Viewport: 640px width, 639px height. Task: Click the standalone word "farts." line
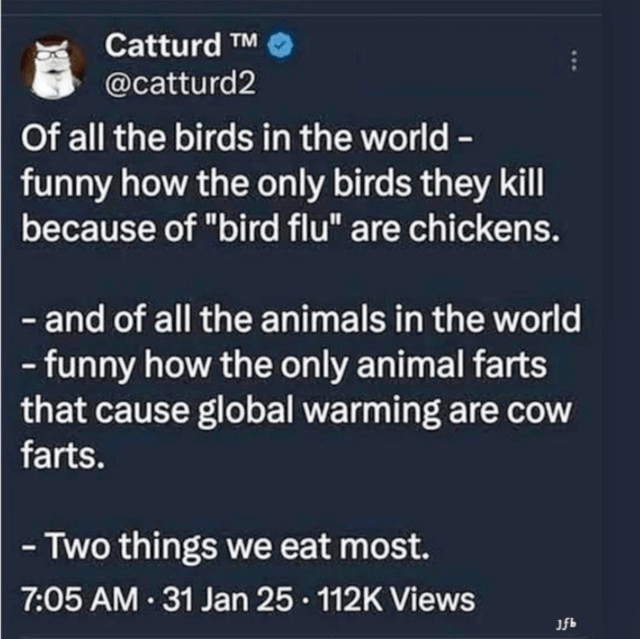60,456
